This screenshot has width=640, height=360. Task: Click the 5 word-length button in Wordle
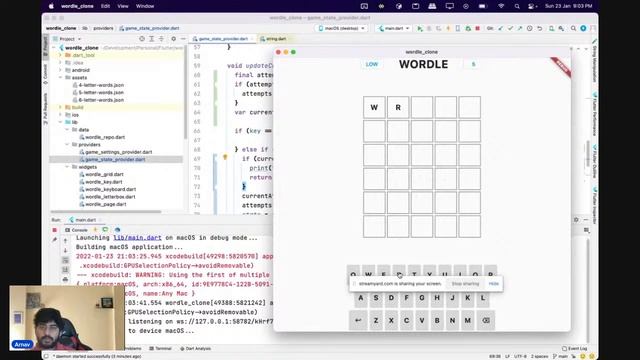click(x=473, y=64)
